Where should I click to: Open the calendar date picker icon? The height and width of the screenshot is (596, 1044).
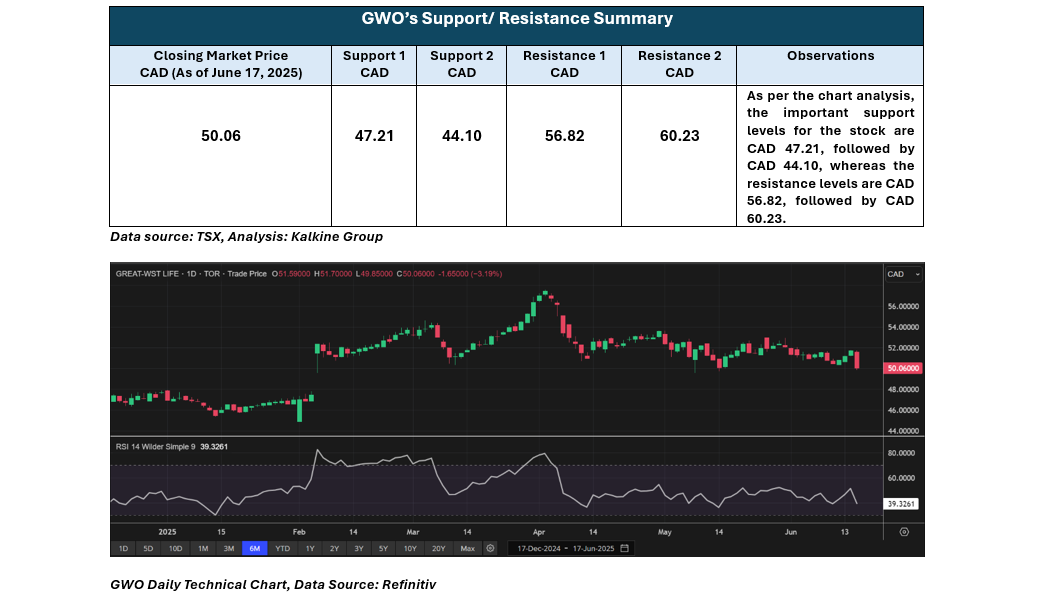coord(625,549)
